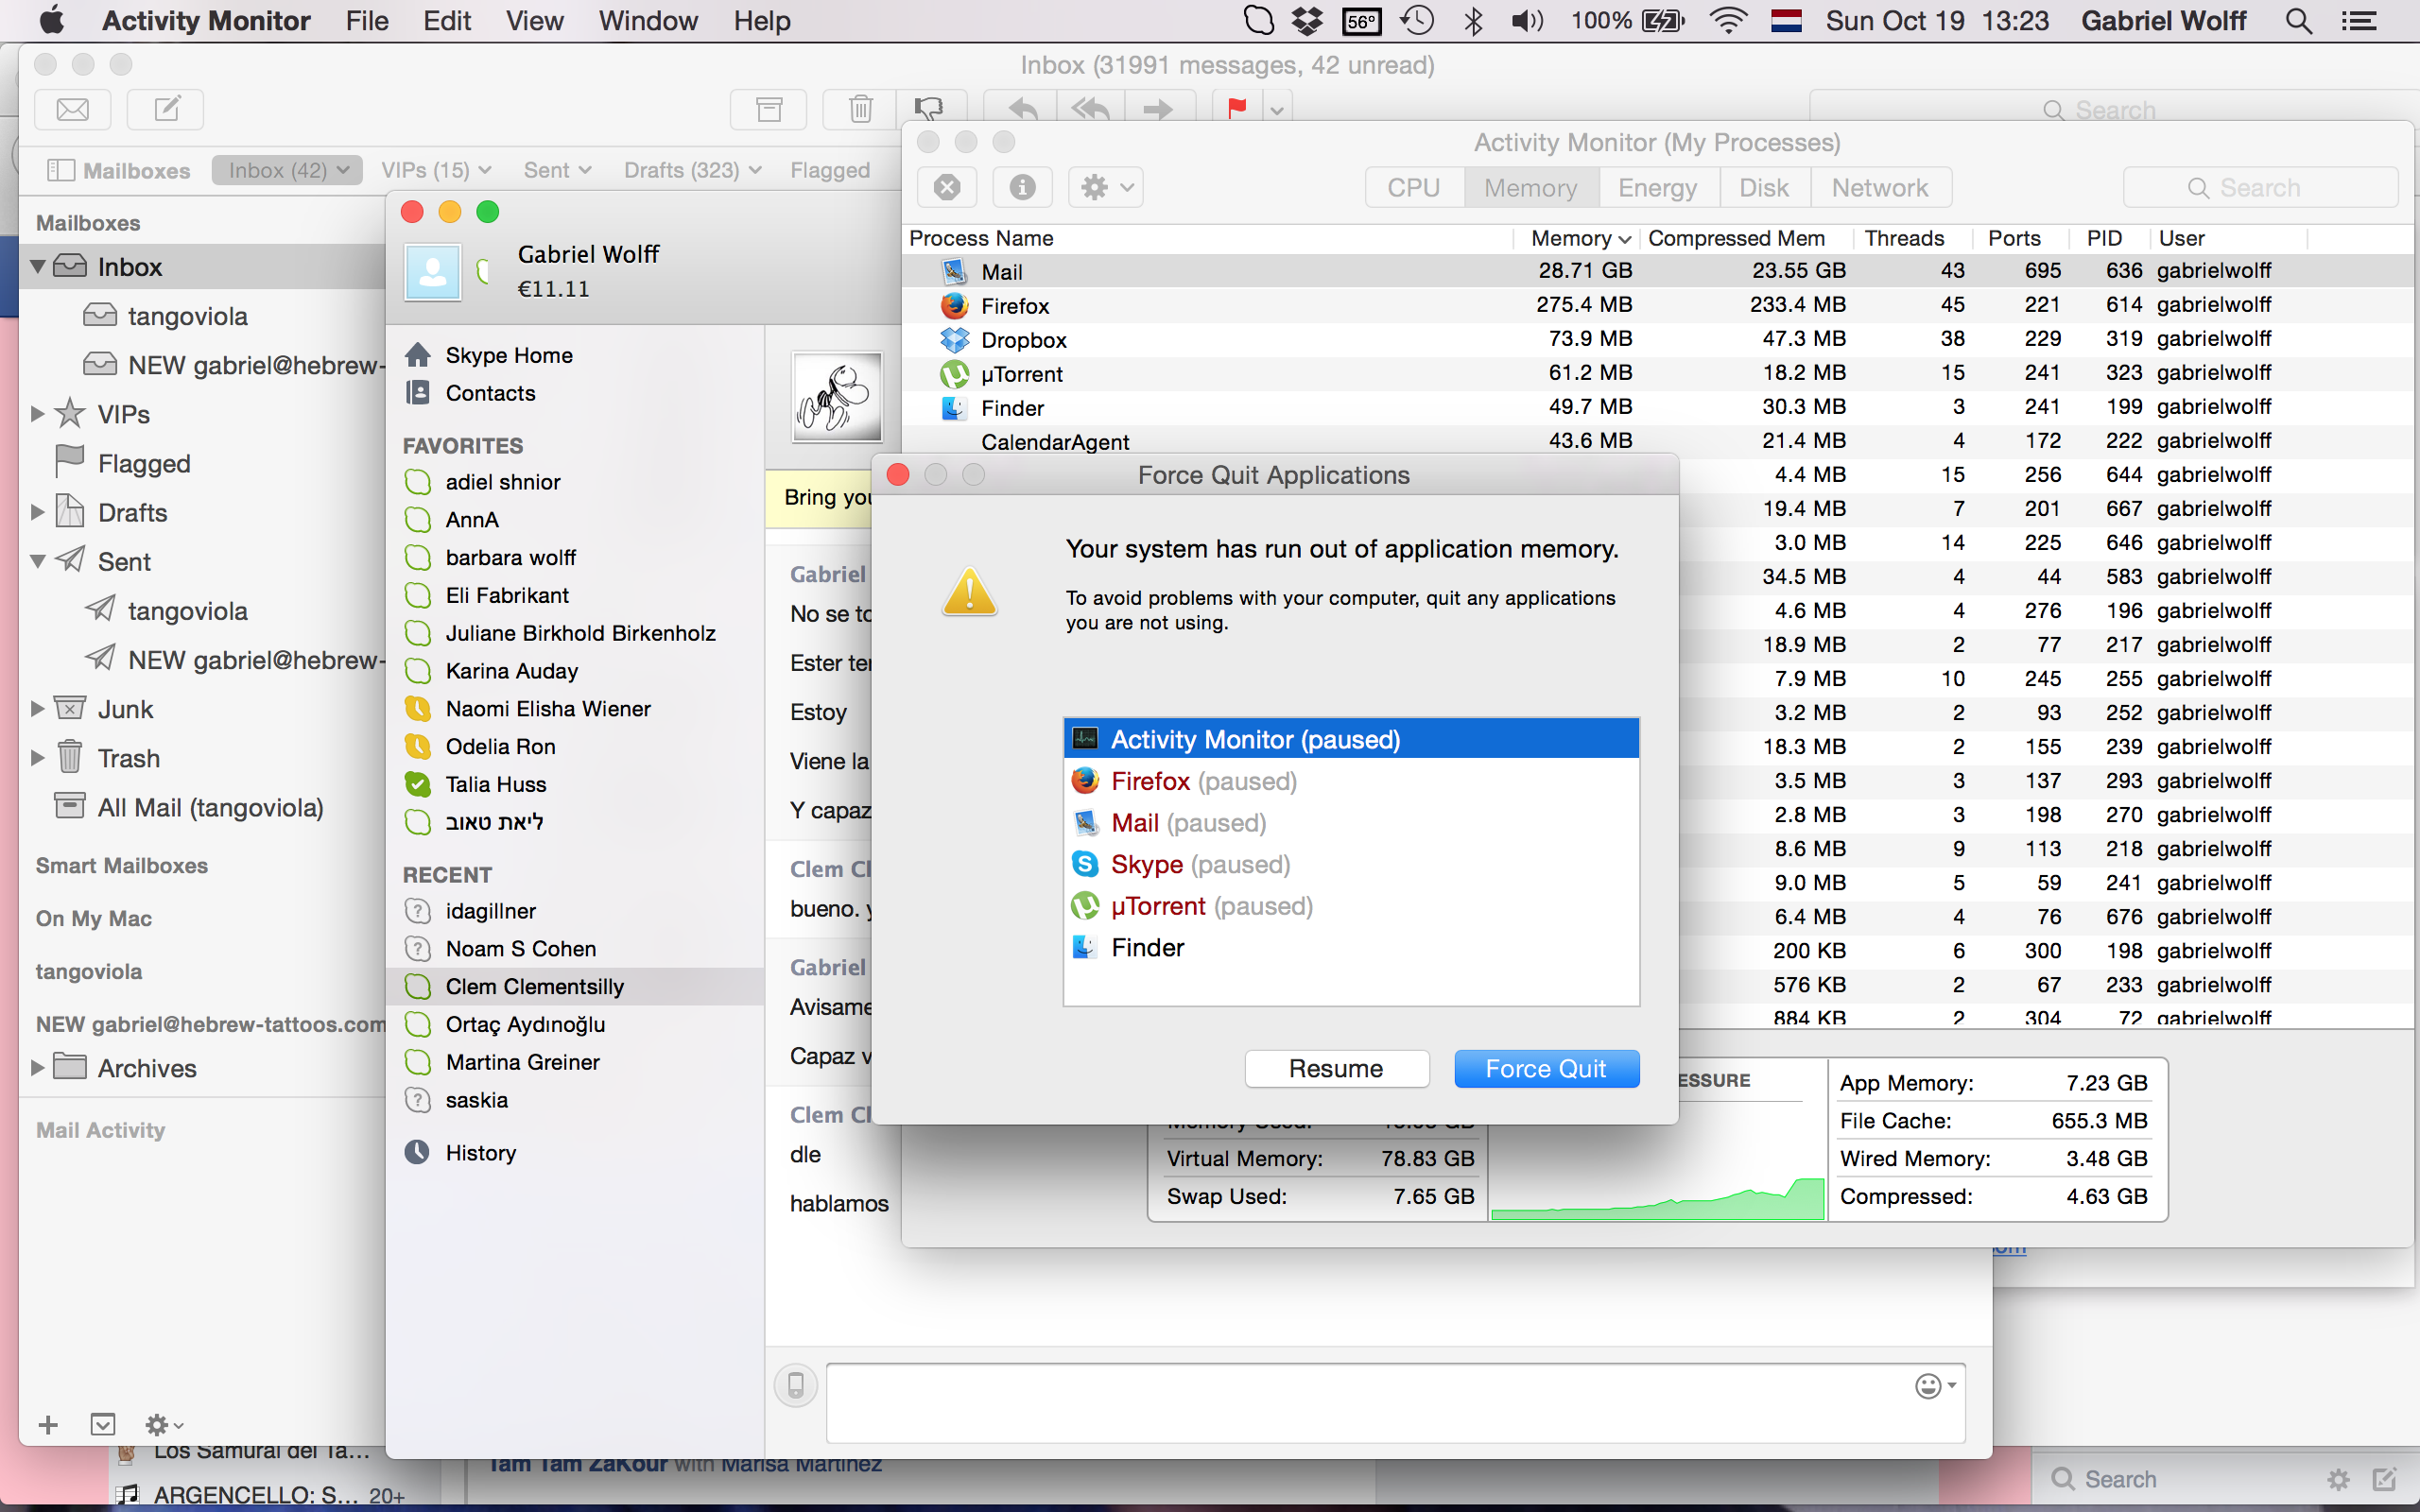The width and height of the screenshot is (2420, 1512).
Task: Click the Gabriel Wolff profile avatar in Skype
Action: coord(433,271)
